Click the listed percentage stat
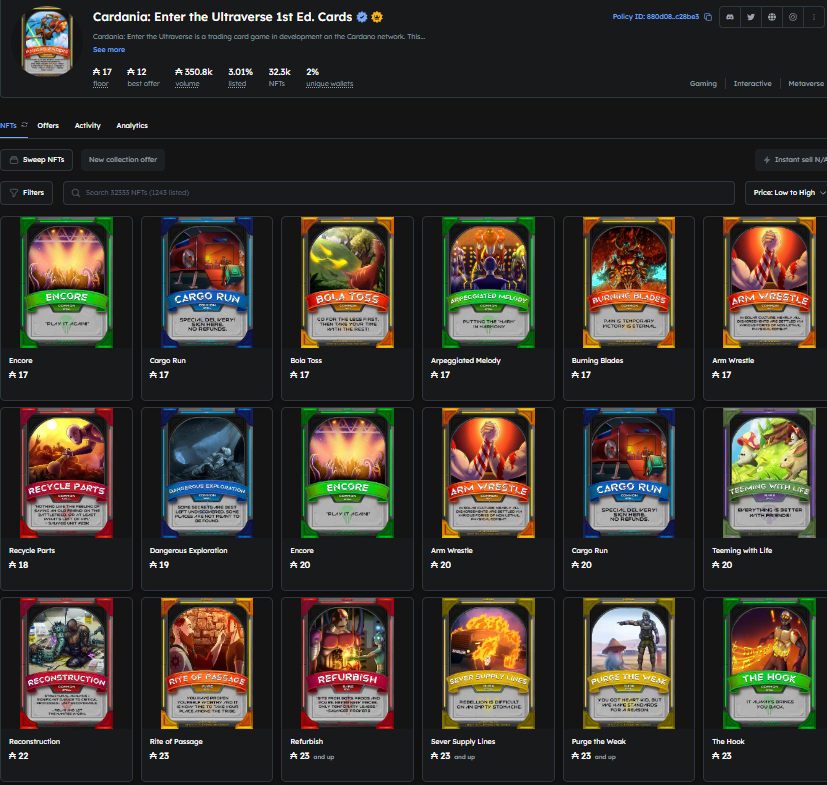This screenshot has height=785, width=827. tap(240, 77)
